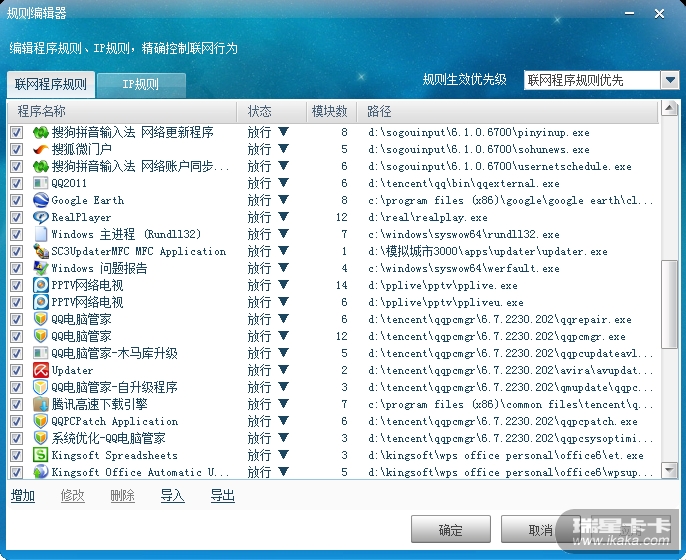
Task: Click the list scrollbar up arrow
Action: pyautogui.click(x=669, y=108)
